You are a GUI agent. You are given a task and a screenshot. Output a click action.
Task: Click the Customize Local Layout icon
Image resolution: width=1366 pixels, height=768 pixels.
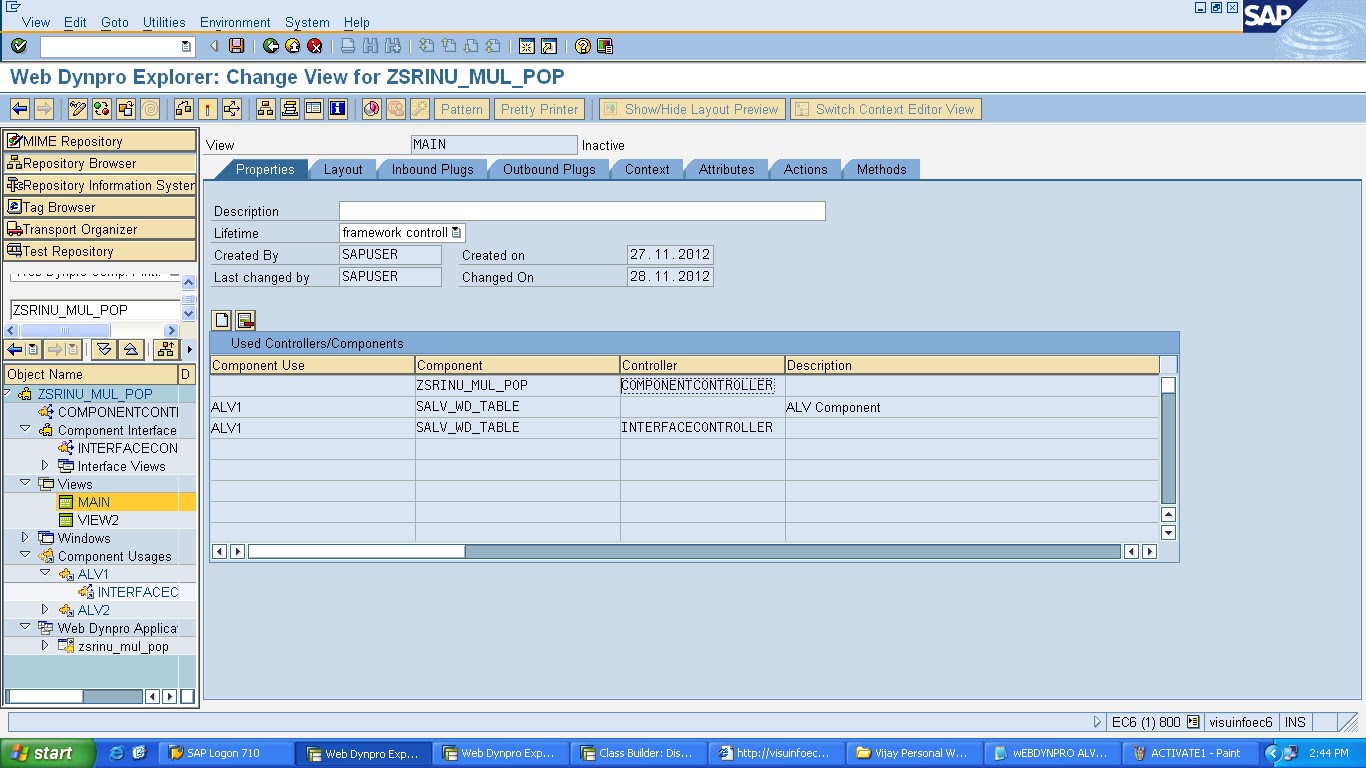604,46
